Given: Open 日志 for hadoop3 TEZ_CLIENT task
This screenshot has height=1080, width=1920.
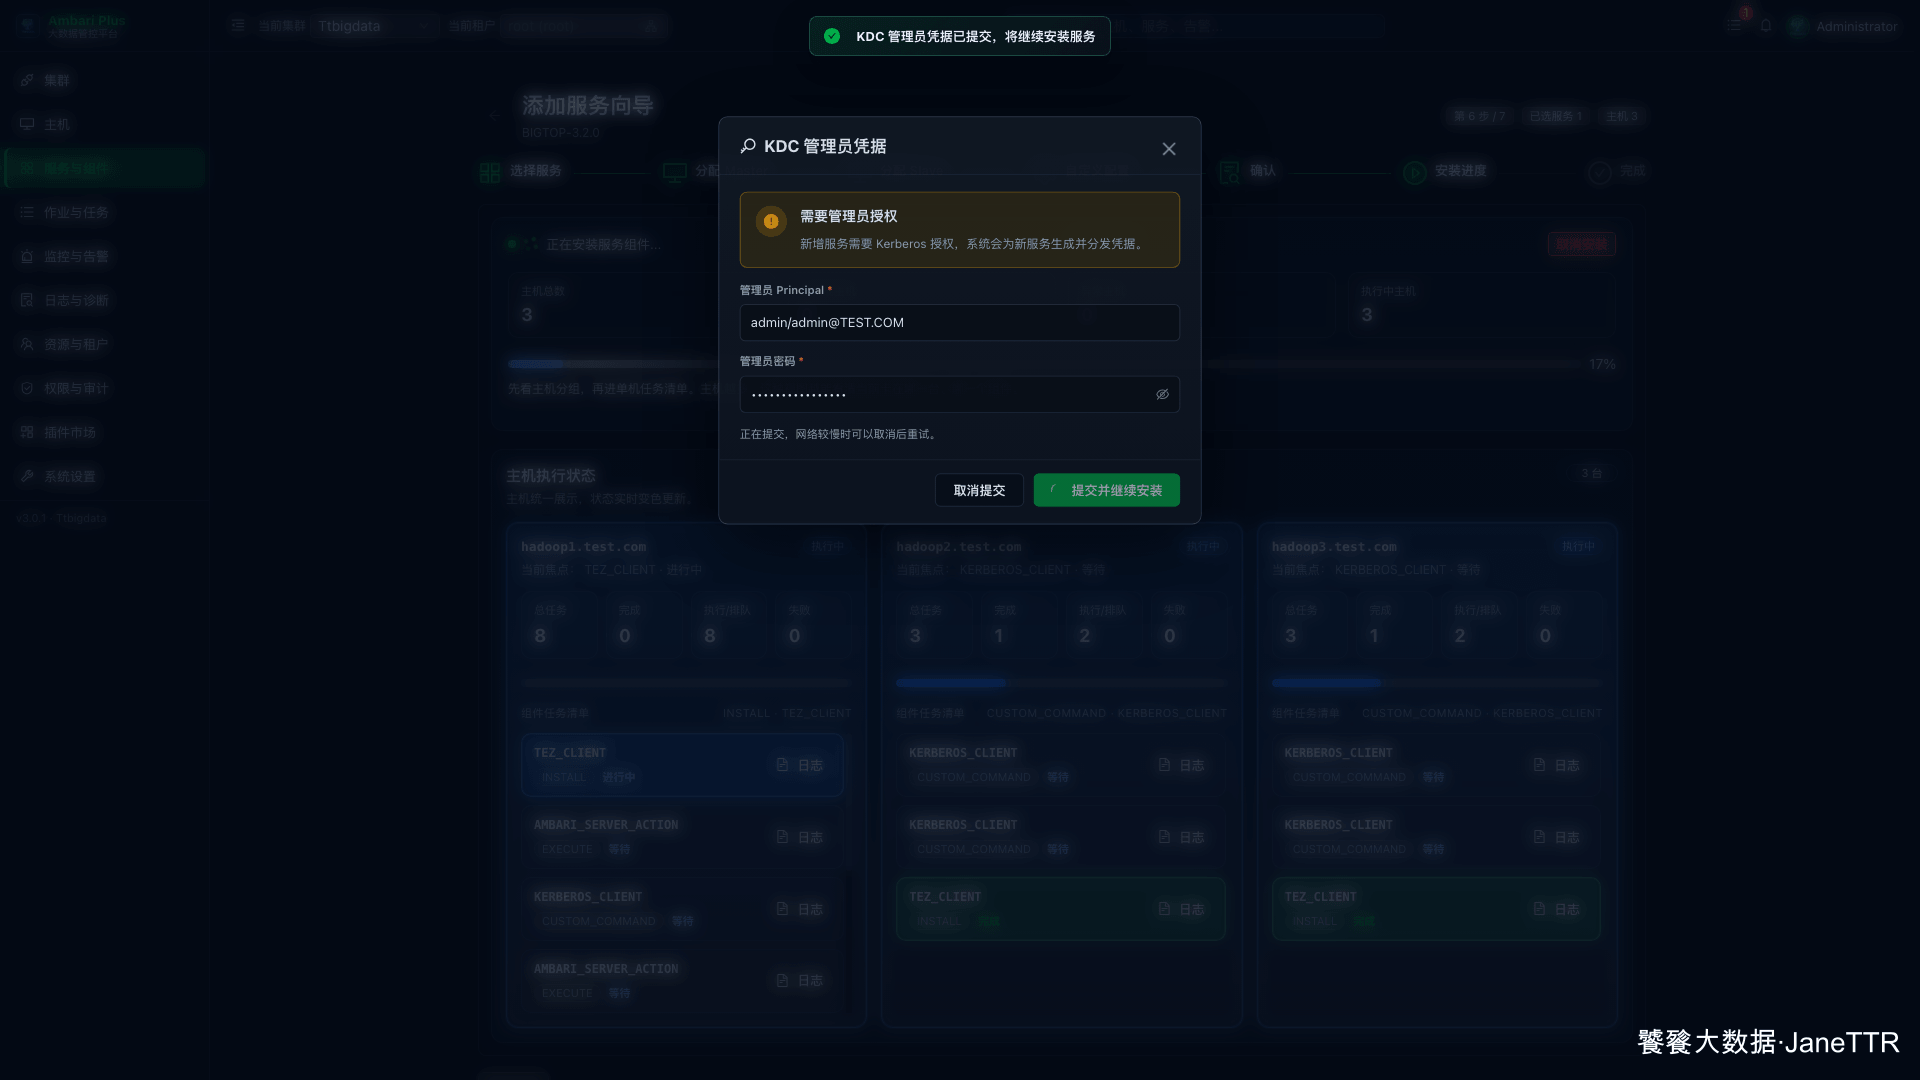Looking at the screenshot, I should pyautogui.click(x=1557, y=909).
